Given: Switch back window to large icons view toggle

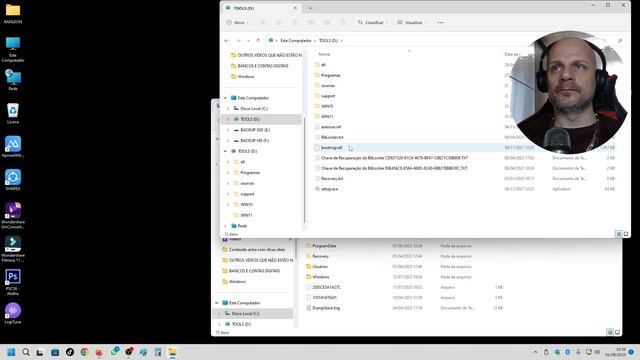Looking at the screenshot, I should pos(617,332).
